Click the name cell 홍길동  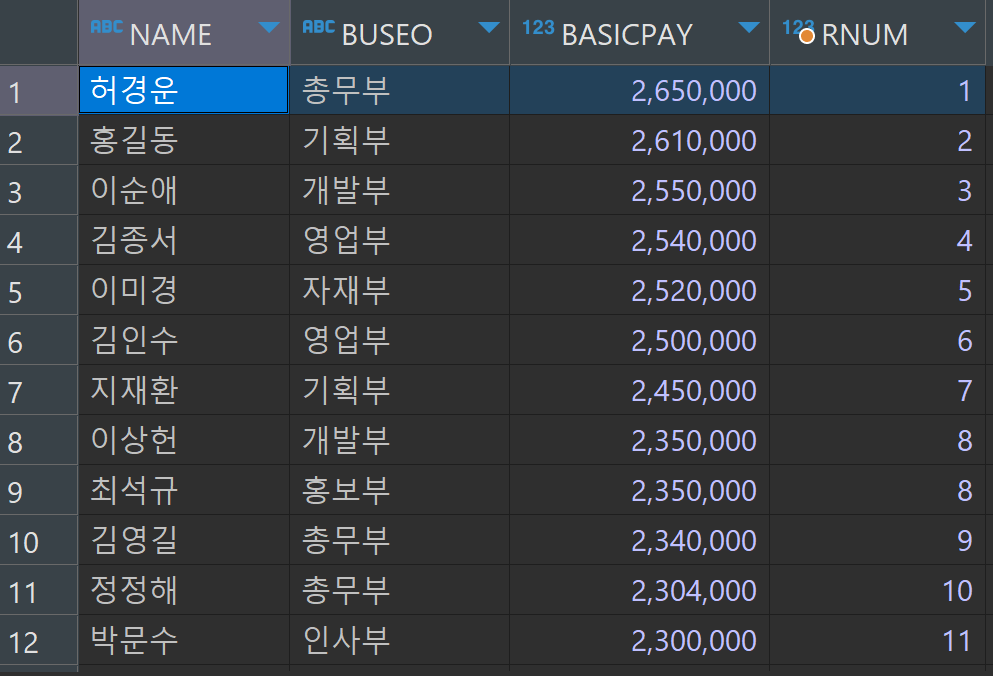pos(184,141)
